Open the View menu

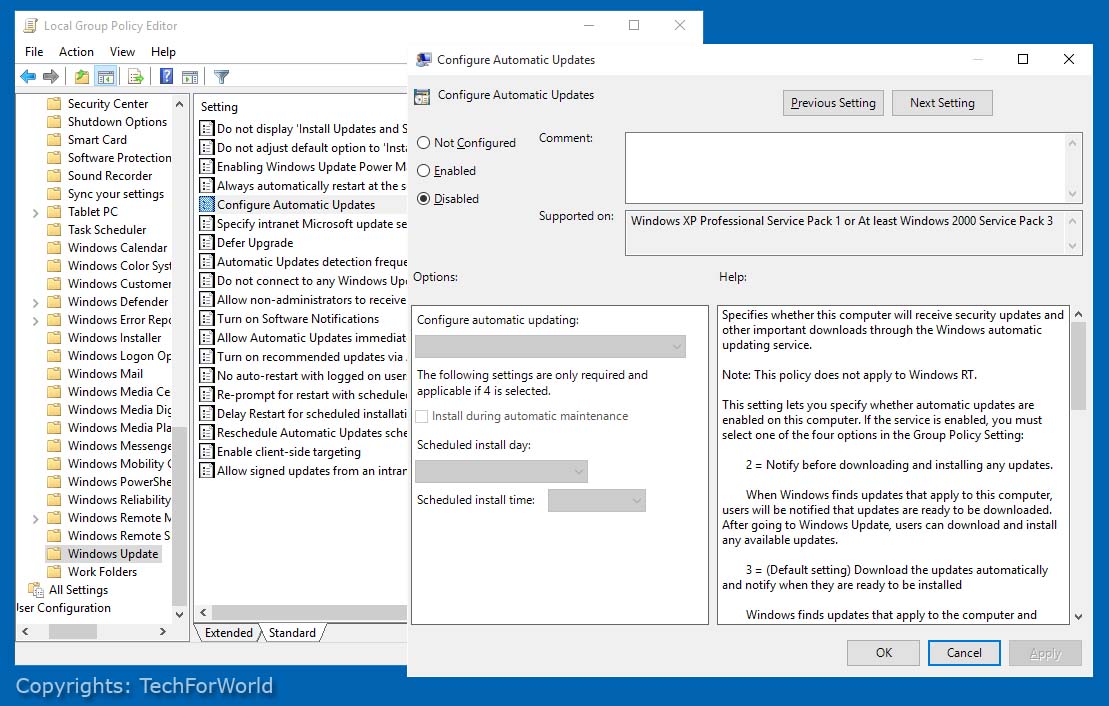(122, 52)
